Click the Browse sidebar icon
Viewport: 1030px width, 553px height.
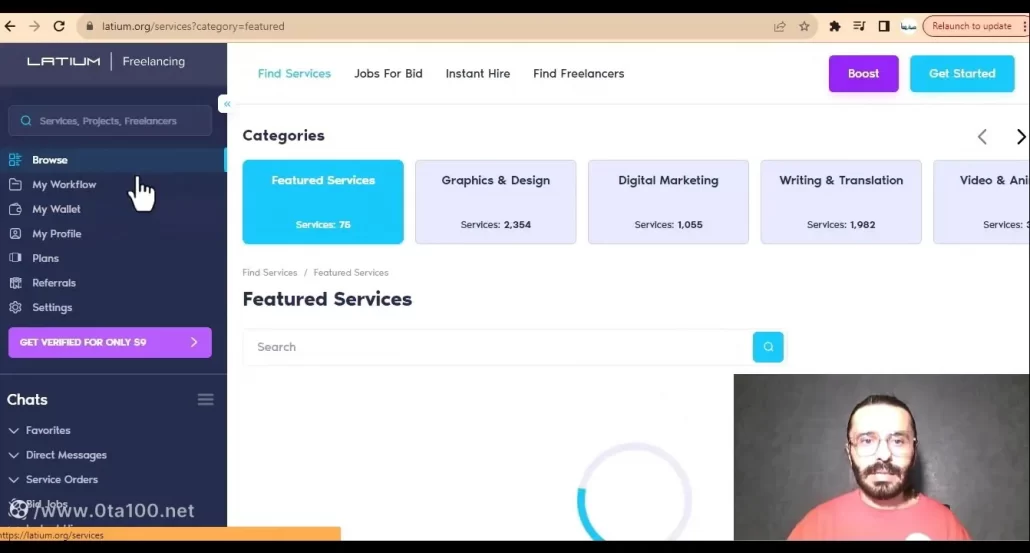pos(15,160)
